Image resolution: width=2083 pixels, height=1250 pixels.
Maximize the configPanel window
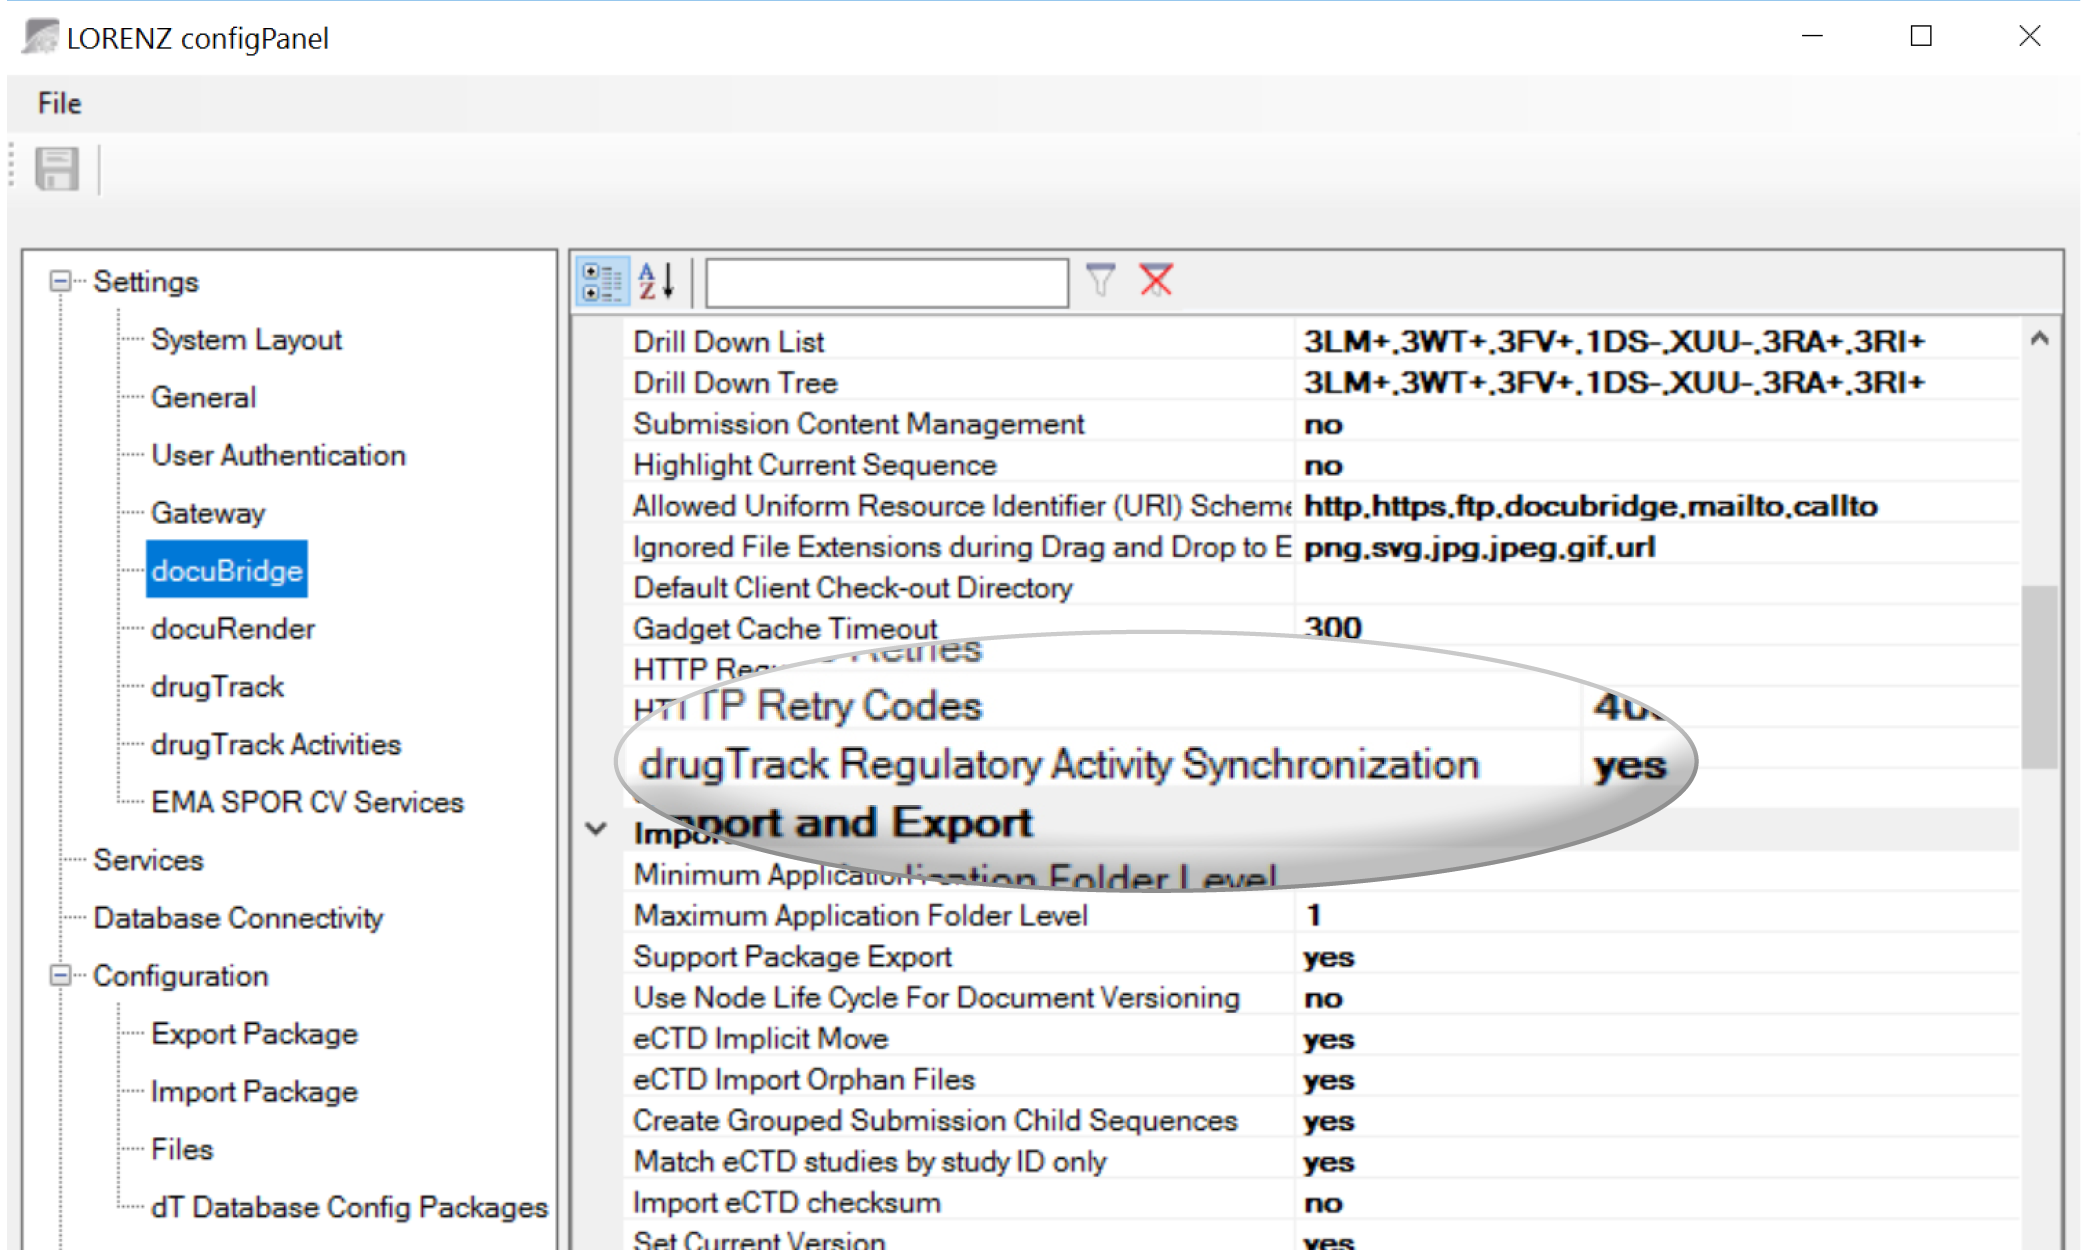point(1920,37)
